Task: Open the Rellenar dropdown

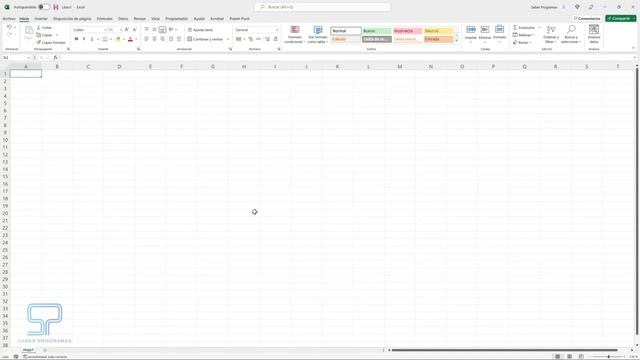Action: point(524,35)
